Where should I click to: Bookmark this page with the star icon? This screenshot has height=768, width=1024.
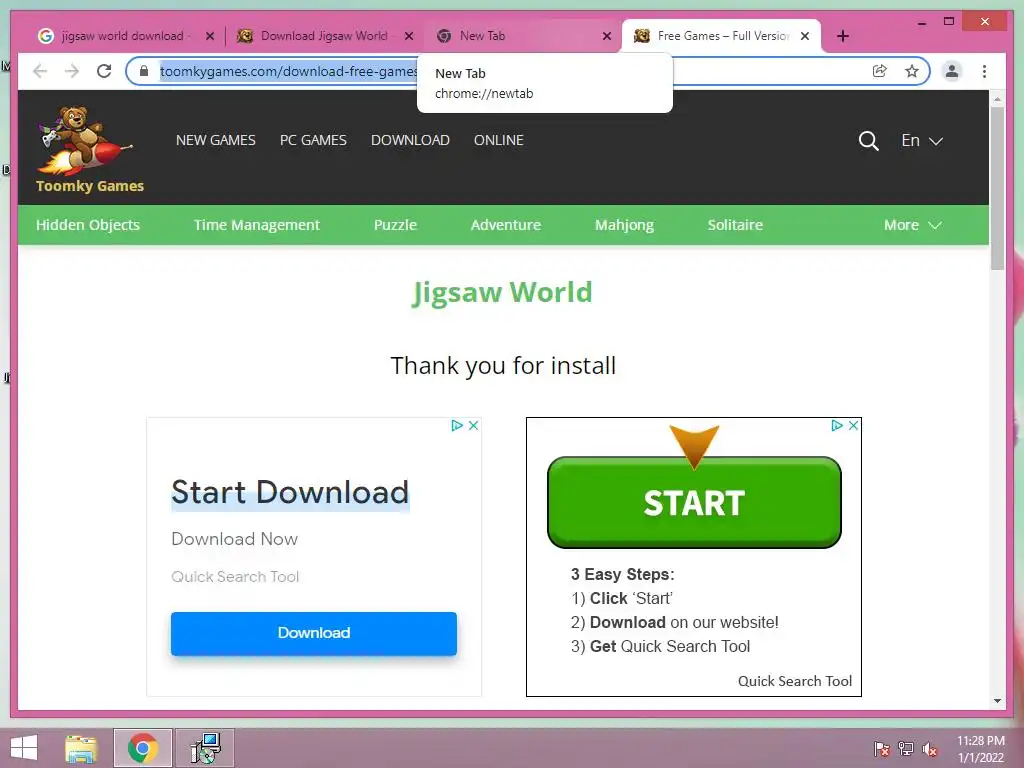click(x=912, y=71)
